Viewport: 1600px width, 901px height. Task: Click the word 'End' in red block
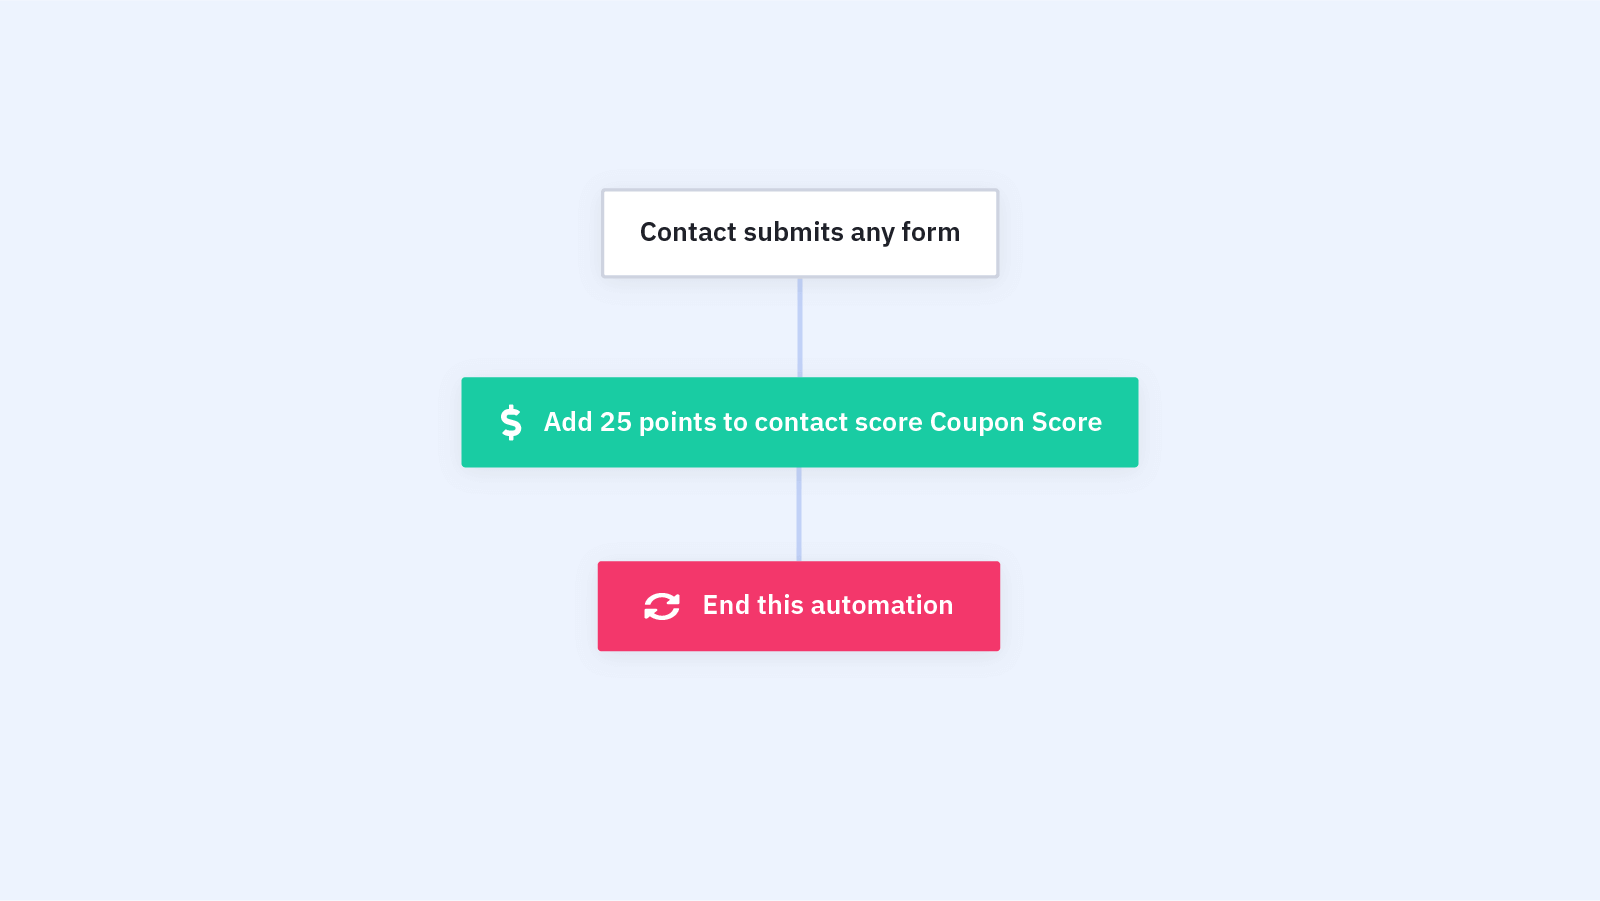[726, 605]
